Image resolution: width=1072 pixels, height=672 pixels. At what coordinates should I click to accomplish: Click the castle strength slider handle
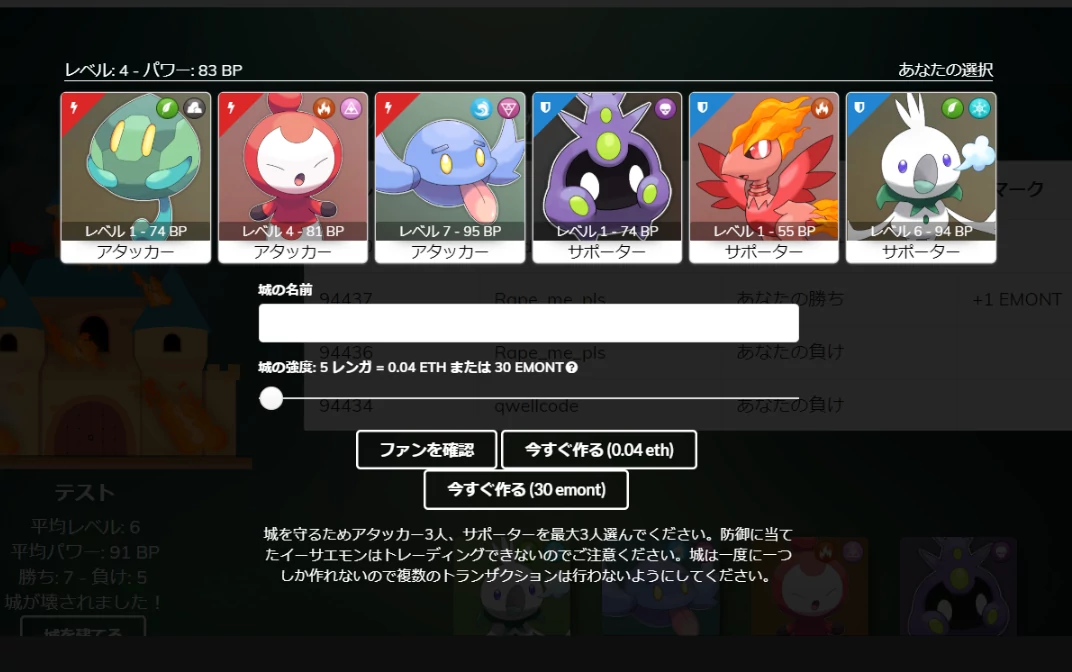(x=271, y=398)
